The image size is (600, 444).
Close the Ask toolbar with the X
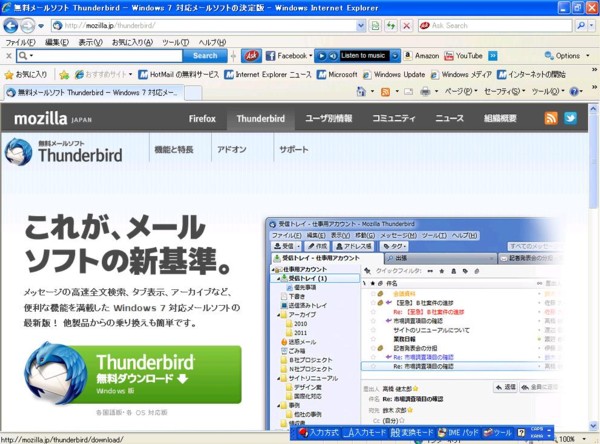(x=9, y=56)
